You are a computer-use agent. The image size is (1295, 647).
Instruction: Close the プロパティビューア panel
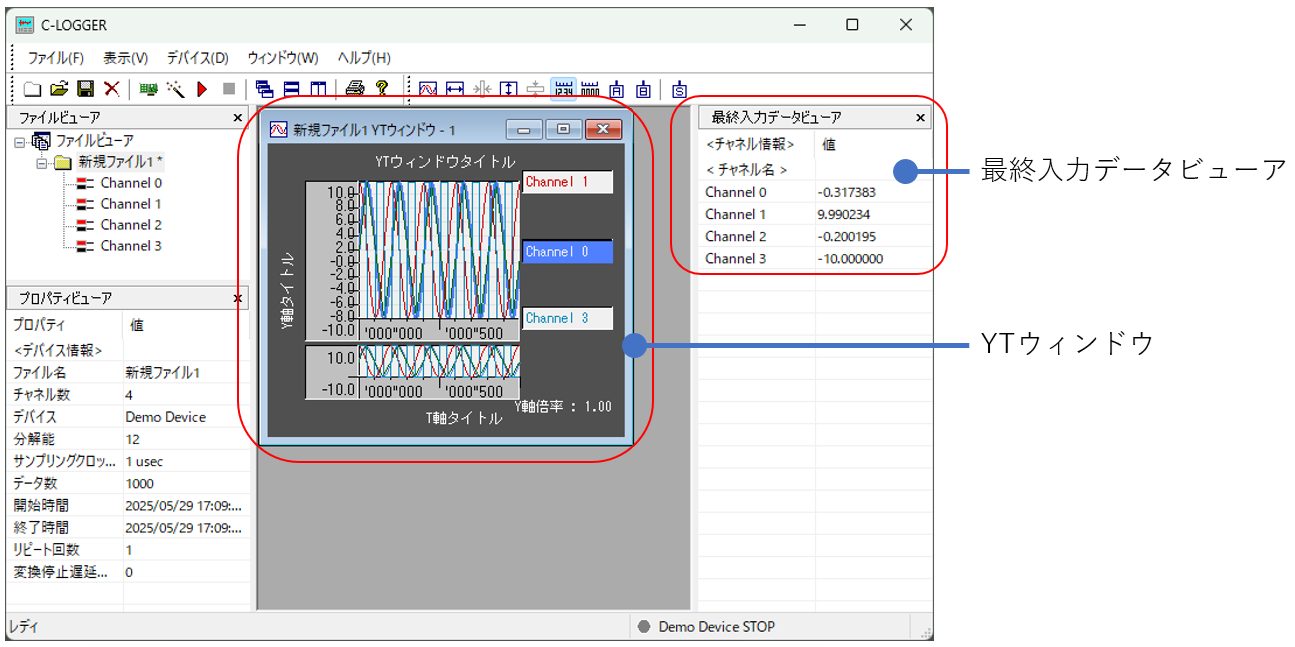click(238, 298)
